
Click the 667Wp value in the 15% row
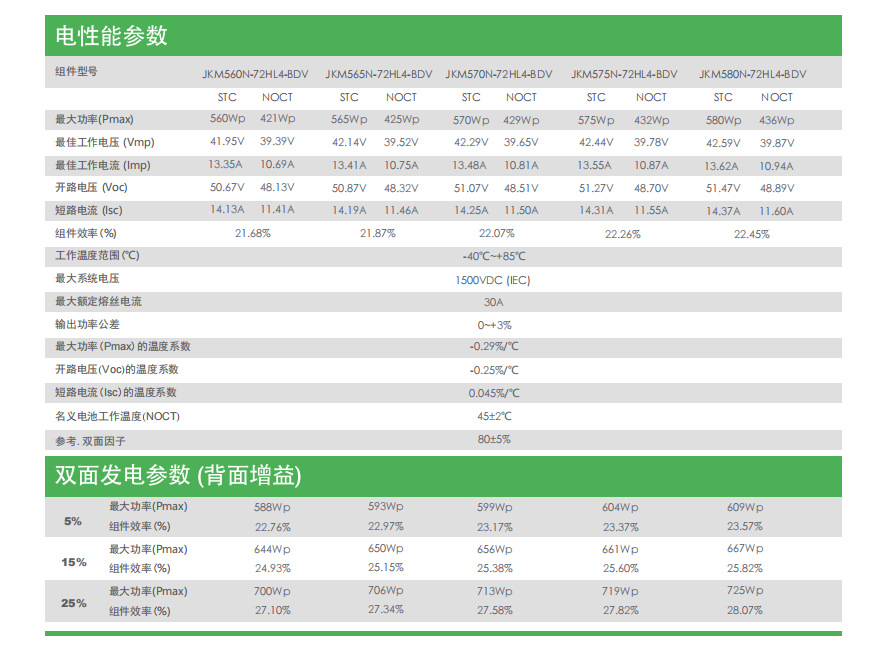pos(745,548)
